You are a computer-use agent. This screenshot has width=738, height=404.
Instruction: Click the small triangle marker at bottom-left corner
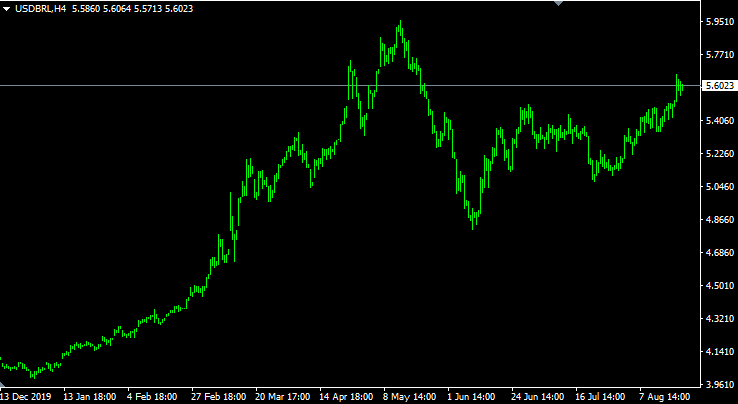[2, 385]
